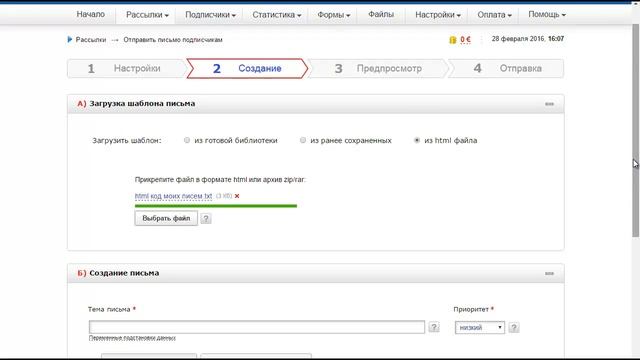Click the Отправить письмо подписчикам breadcrumb text

point(173,40)
